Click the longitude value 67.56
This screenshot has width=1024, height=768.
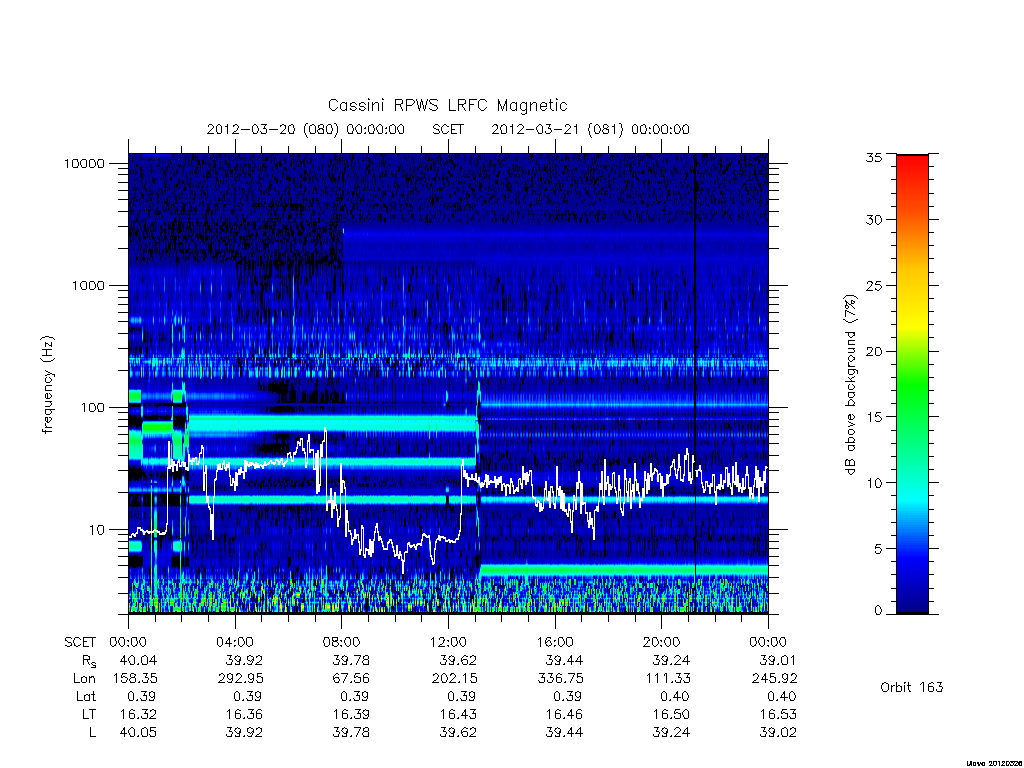tap(351, 679)
